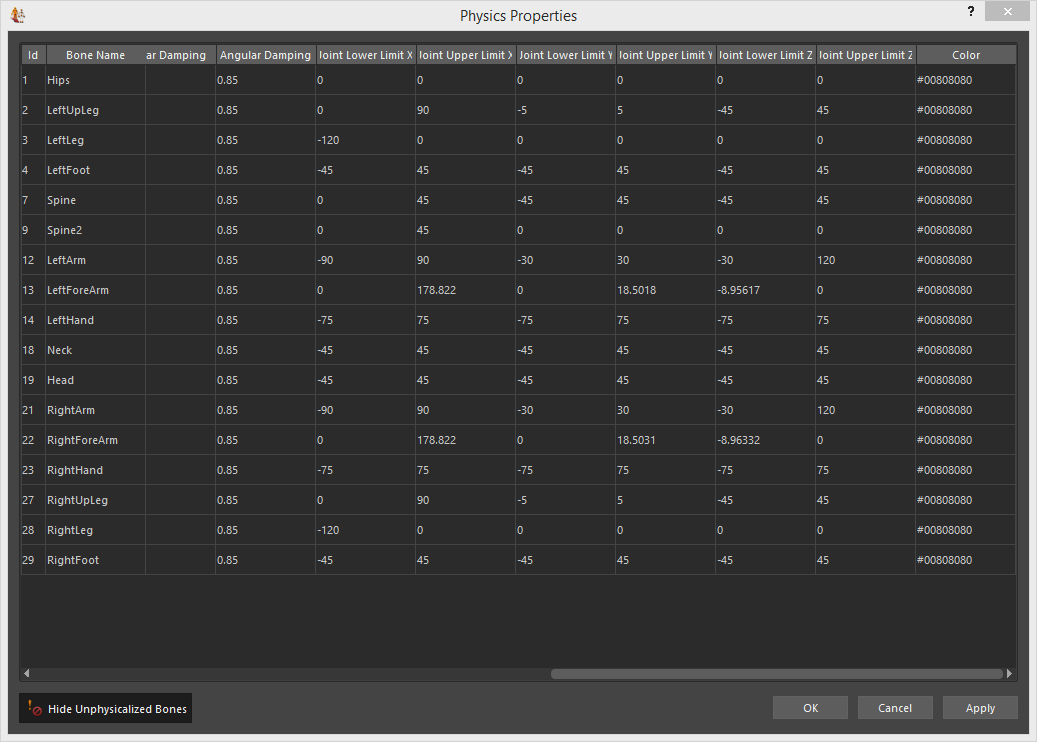Click the Joint Upper Limit X header
Image resolution: width=1037 pixels, height=742 pixels.
[x=465, y=55]
